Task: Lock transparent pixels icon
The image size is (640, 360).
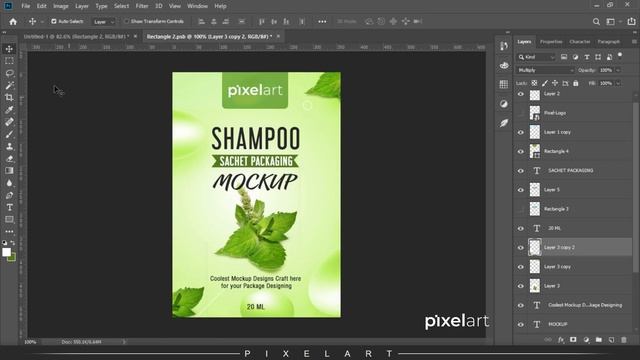Action: [534, 83]
